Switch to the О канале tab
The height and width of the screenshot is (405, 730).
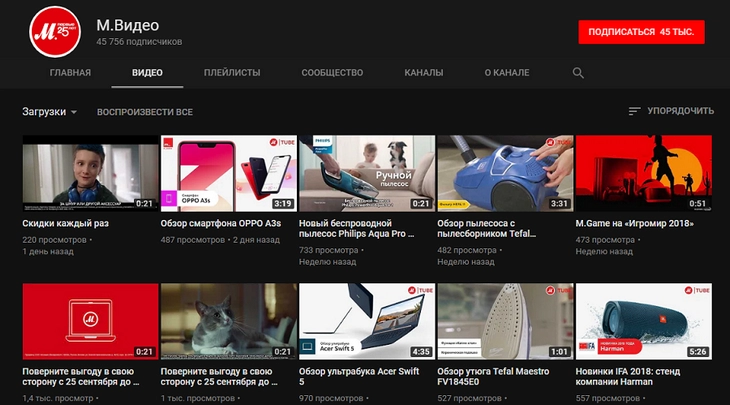click(507, 73)
